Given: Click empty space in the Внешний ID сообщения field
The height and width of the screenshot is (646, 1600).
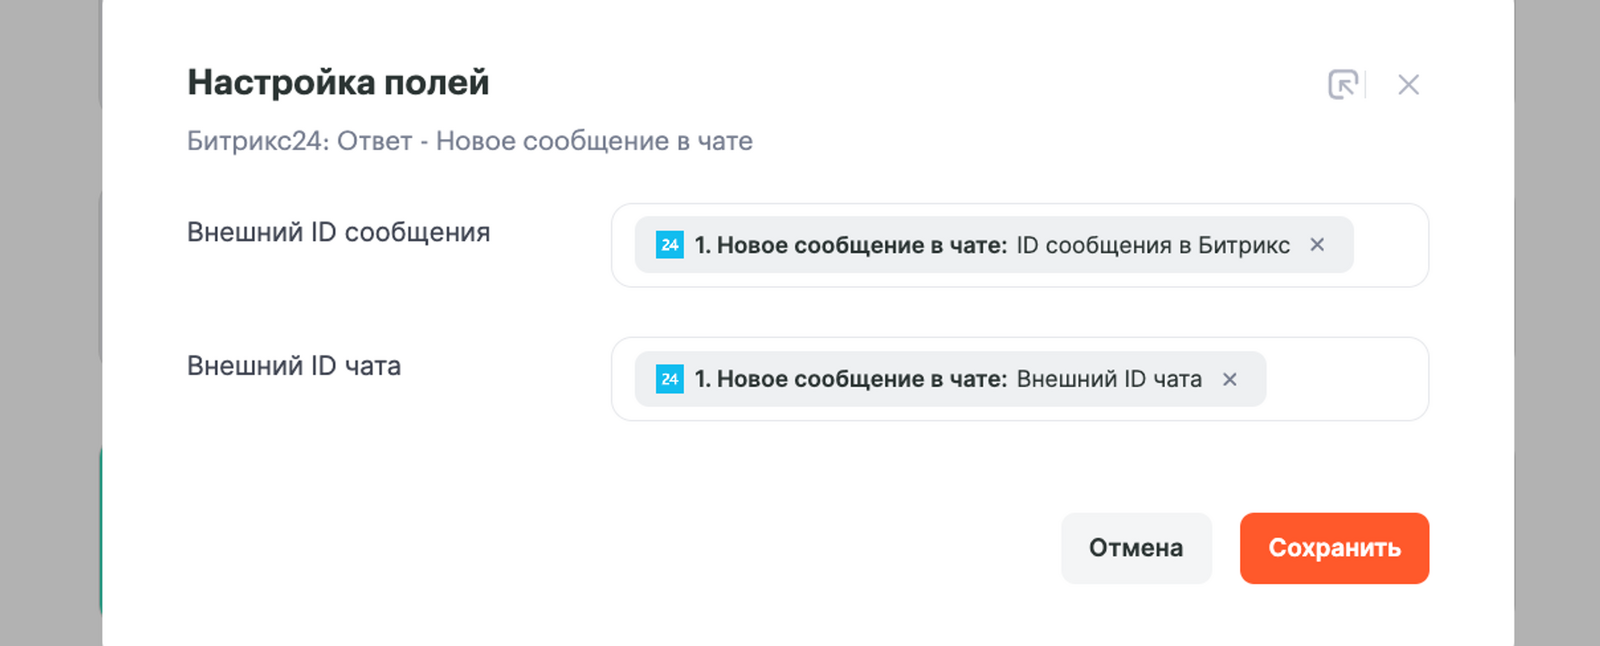Looking at the screenshot, I should point(1390,245).
